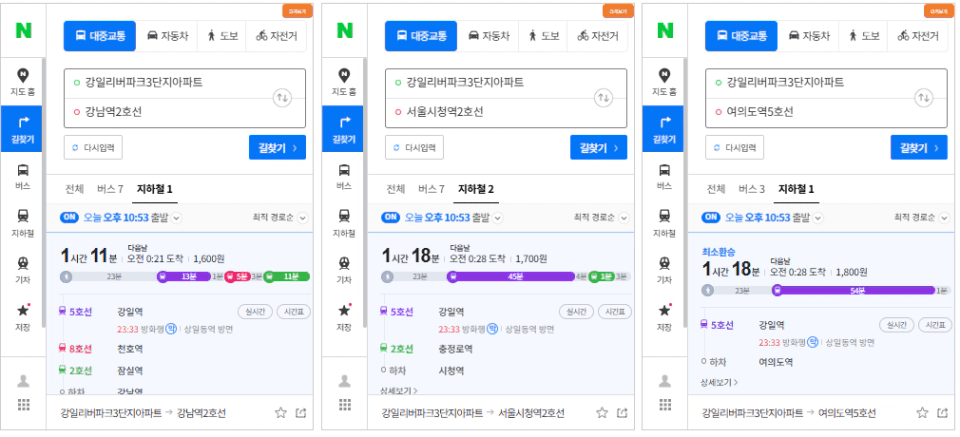Open 저장 star in the 여의도역 panel sidebar
The height and width of the screenshot is (437, 960).
(664, 317)
